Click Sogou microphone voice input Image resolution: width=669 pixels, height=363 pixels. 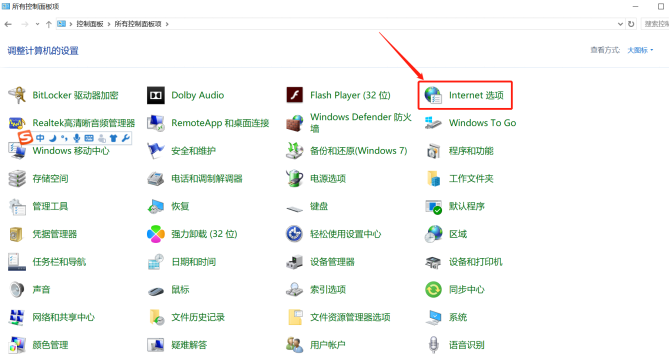76,138
